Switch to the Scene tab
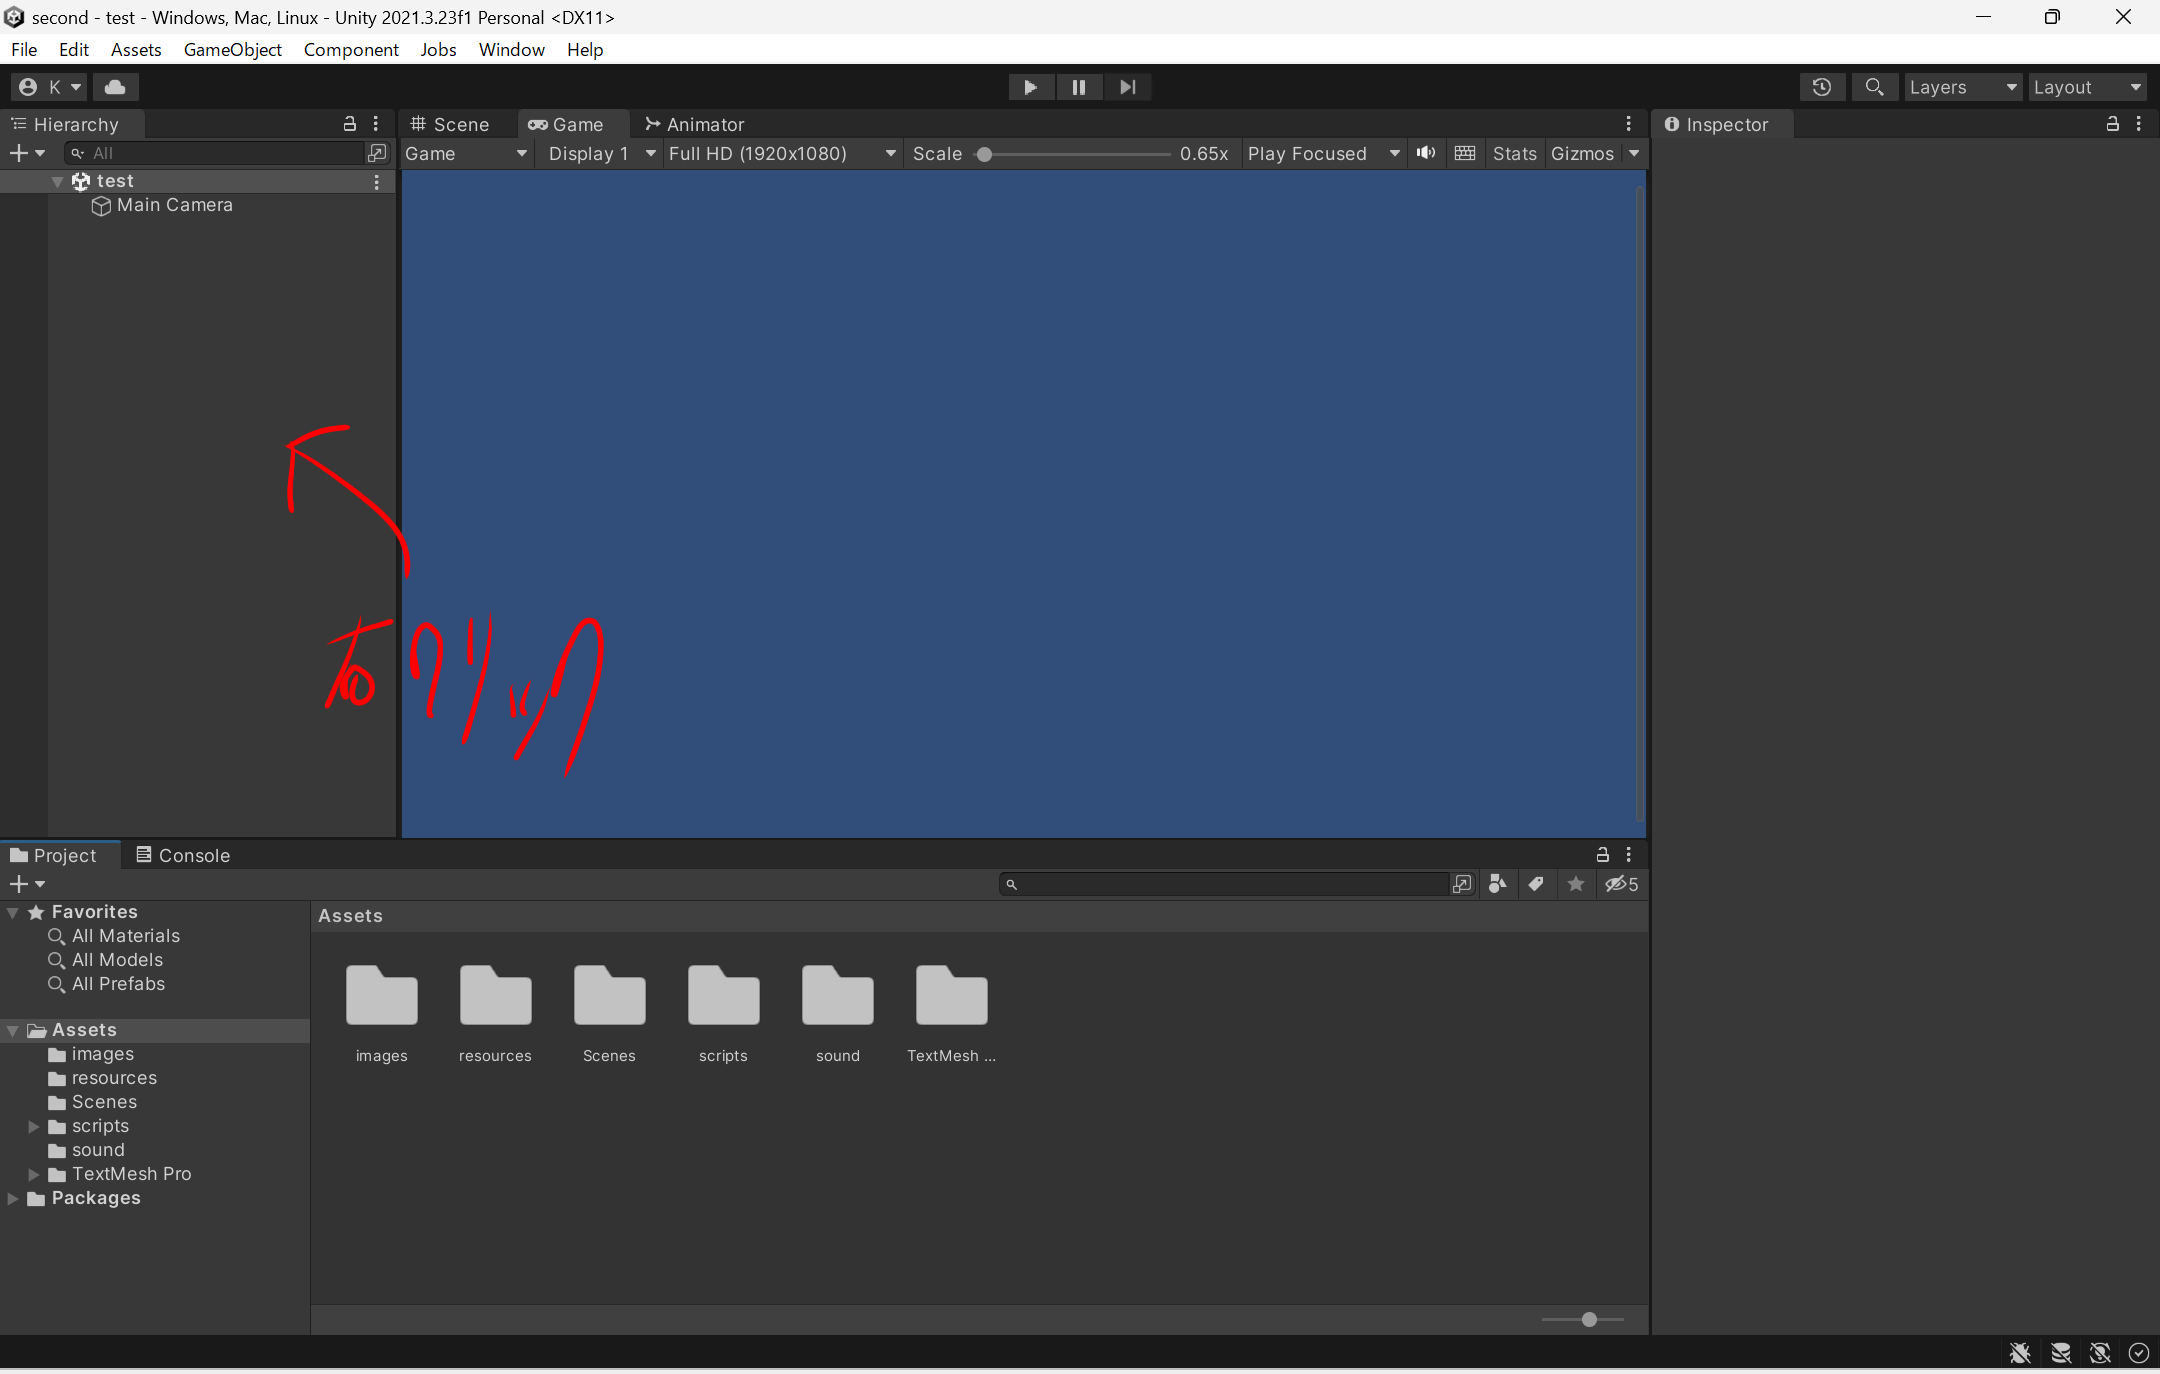2160x1374 pixels. (450, 124)
